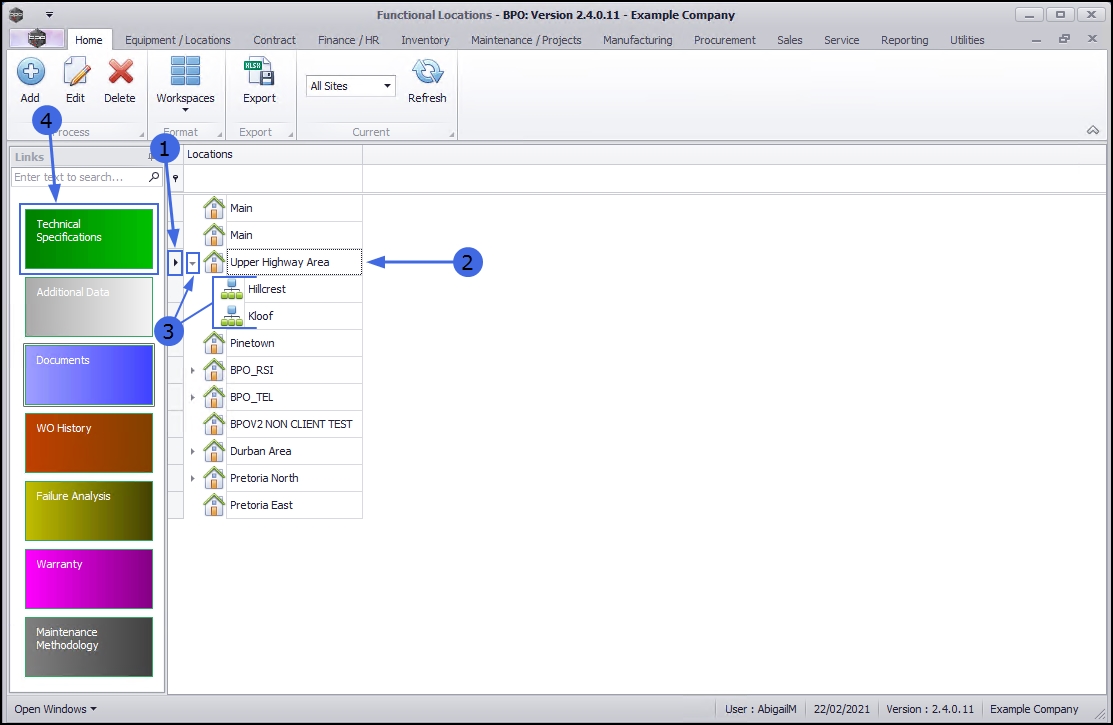Open the Service tab
This screenshot has height=725, width=1113.
(842, 40)
